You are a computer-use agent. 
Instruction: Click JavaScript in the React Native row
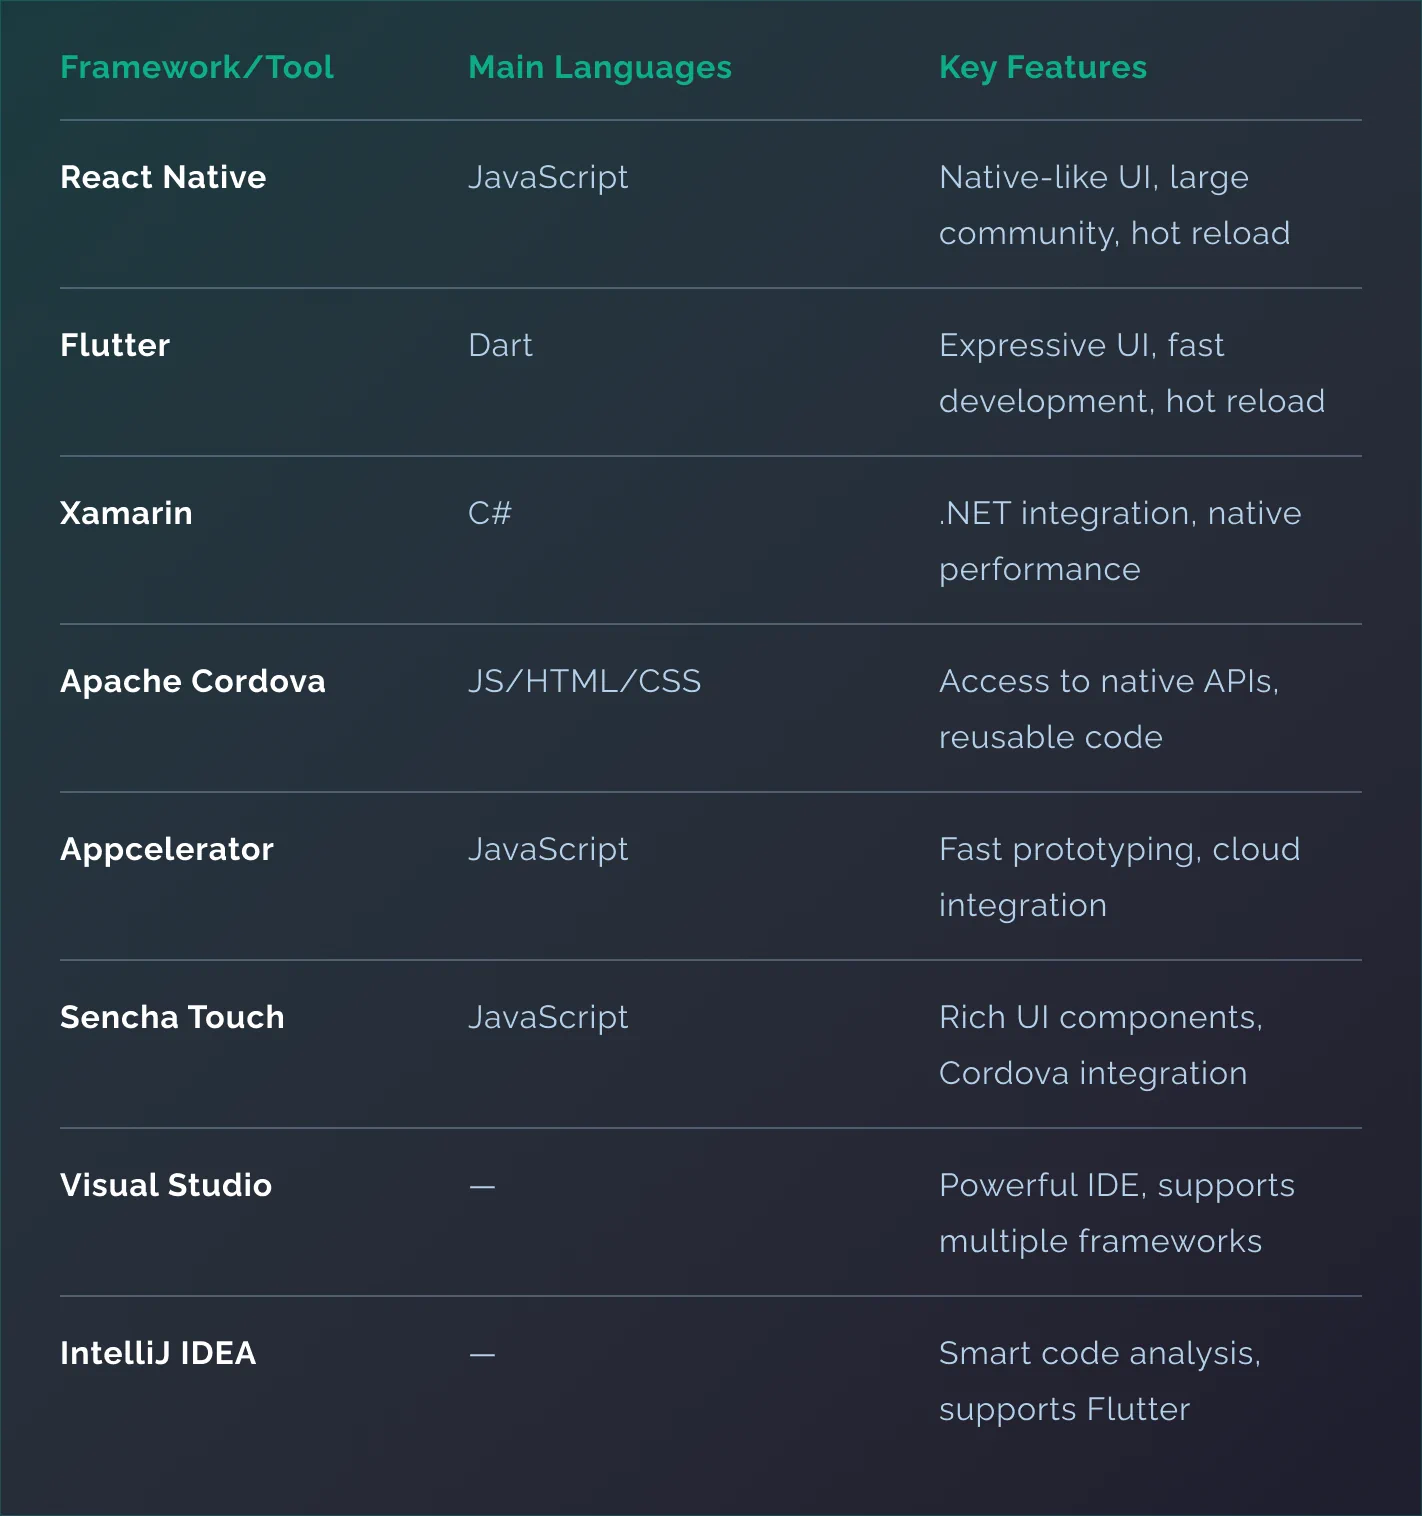pos(548,177)
